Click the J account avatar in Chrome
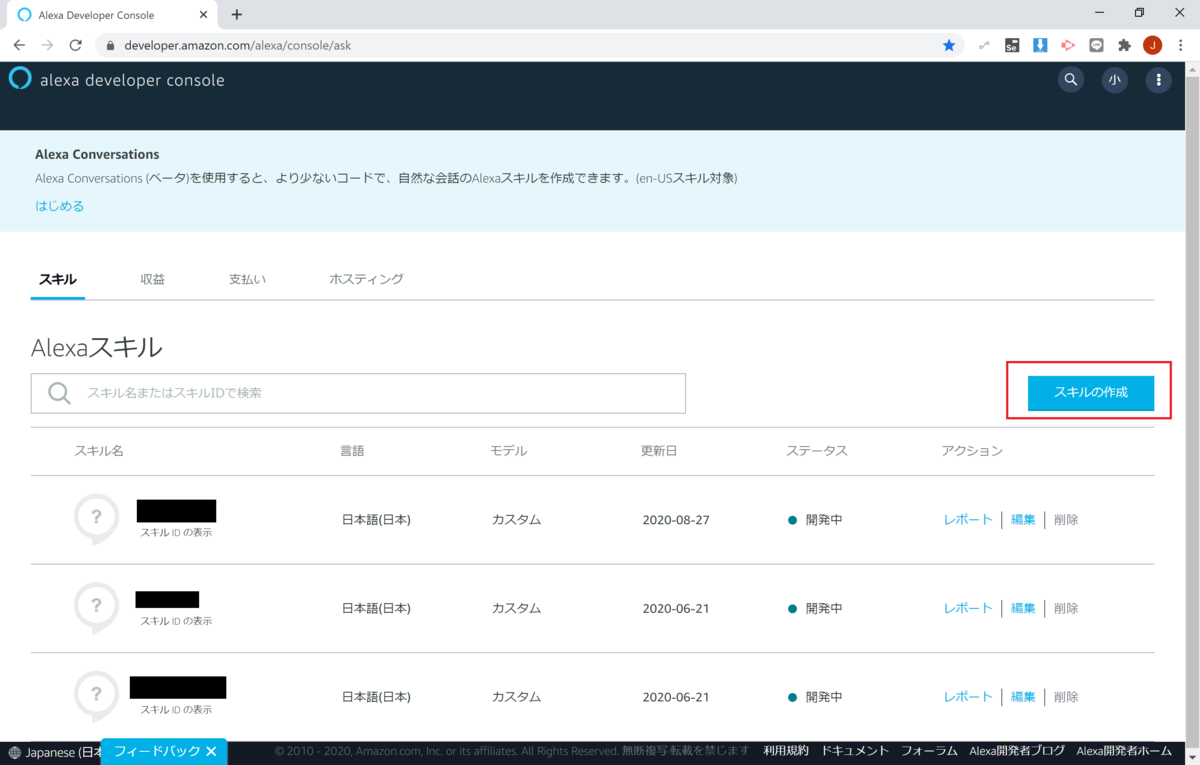 pyautogui.click(x=1152, y=45)
